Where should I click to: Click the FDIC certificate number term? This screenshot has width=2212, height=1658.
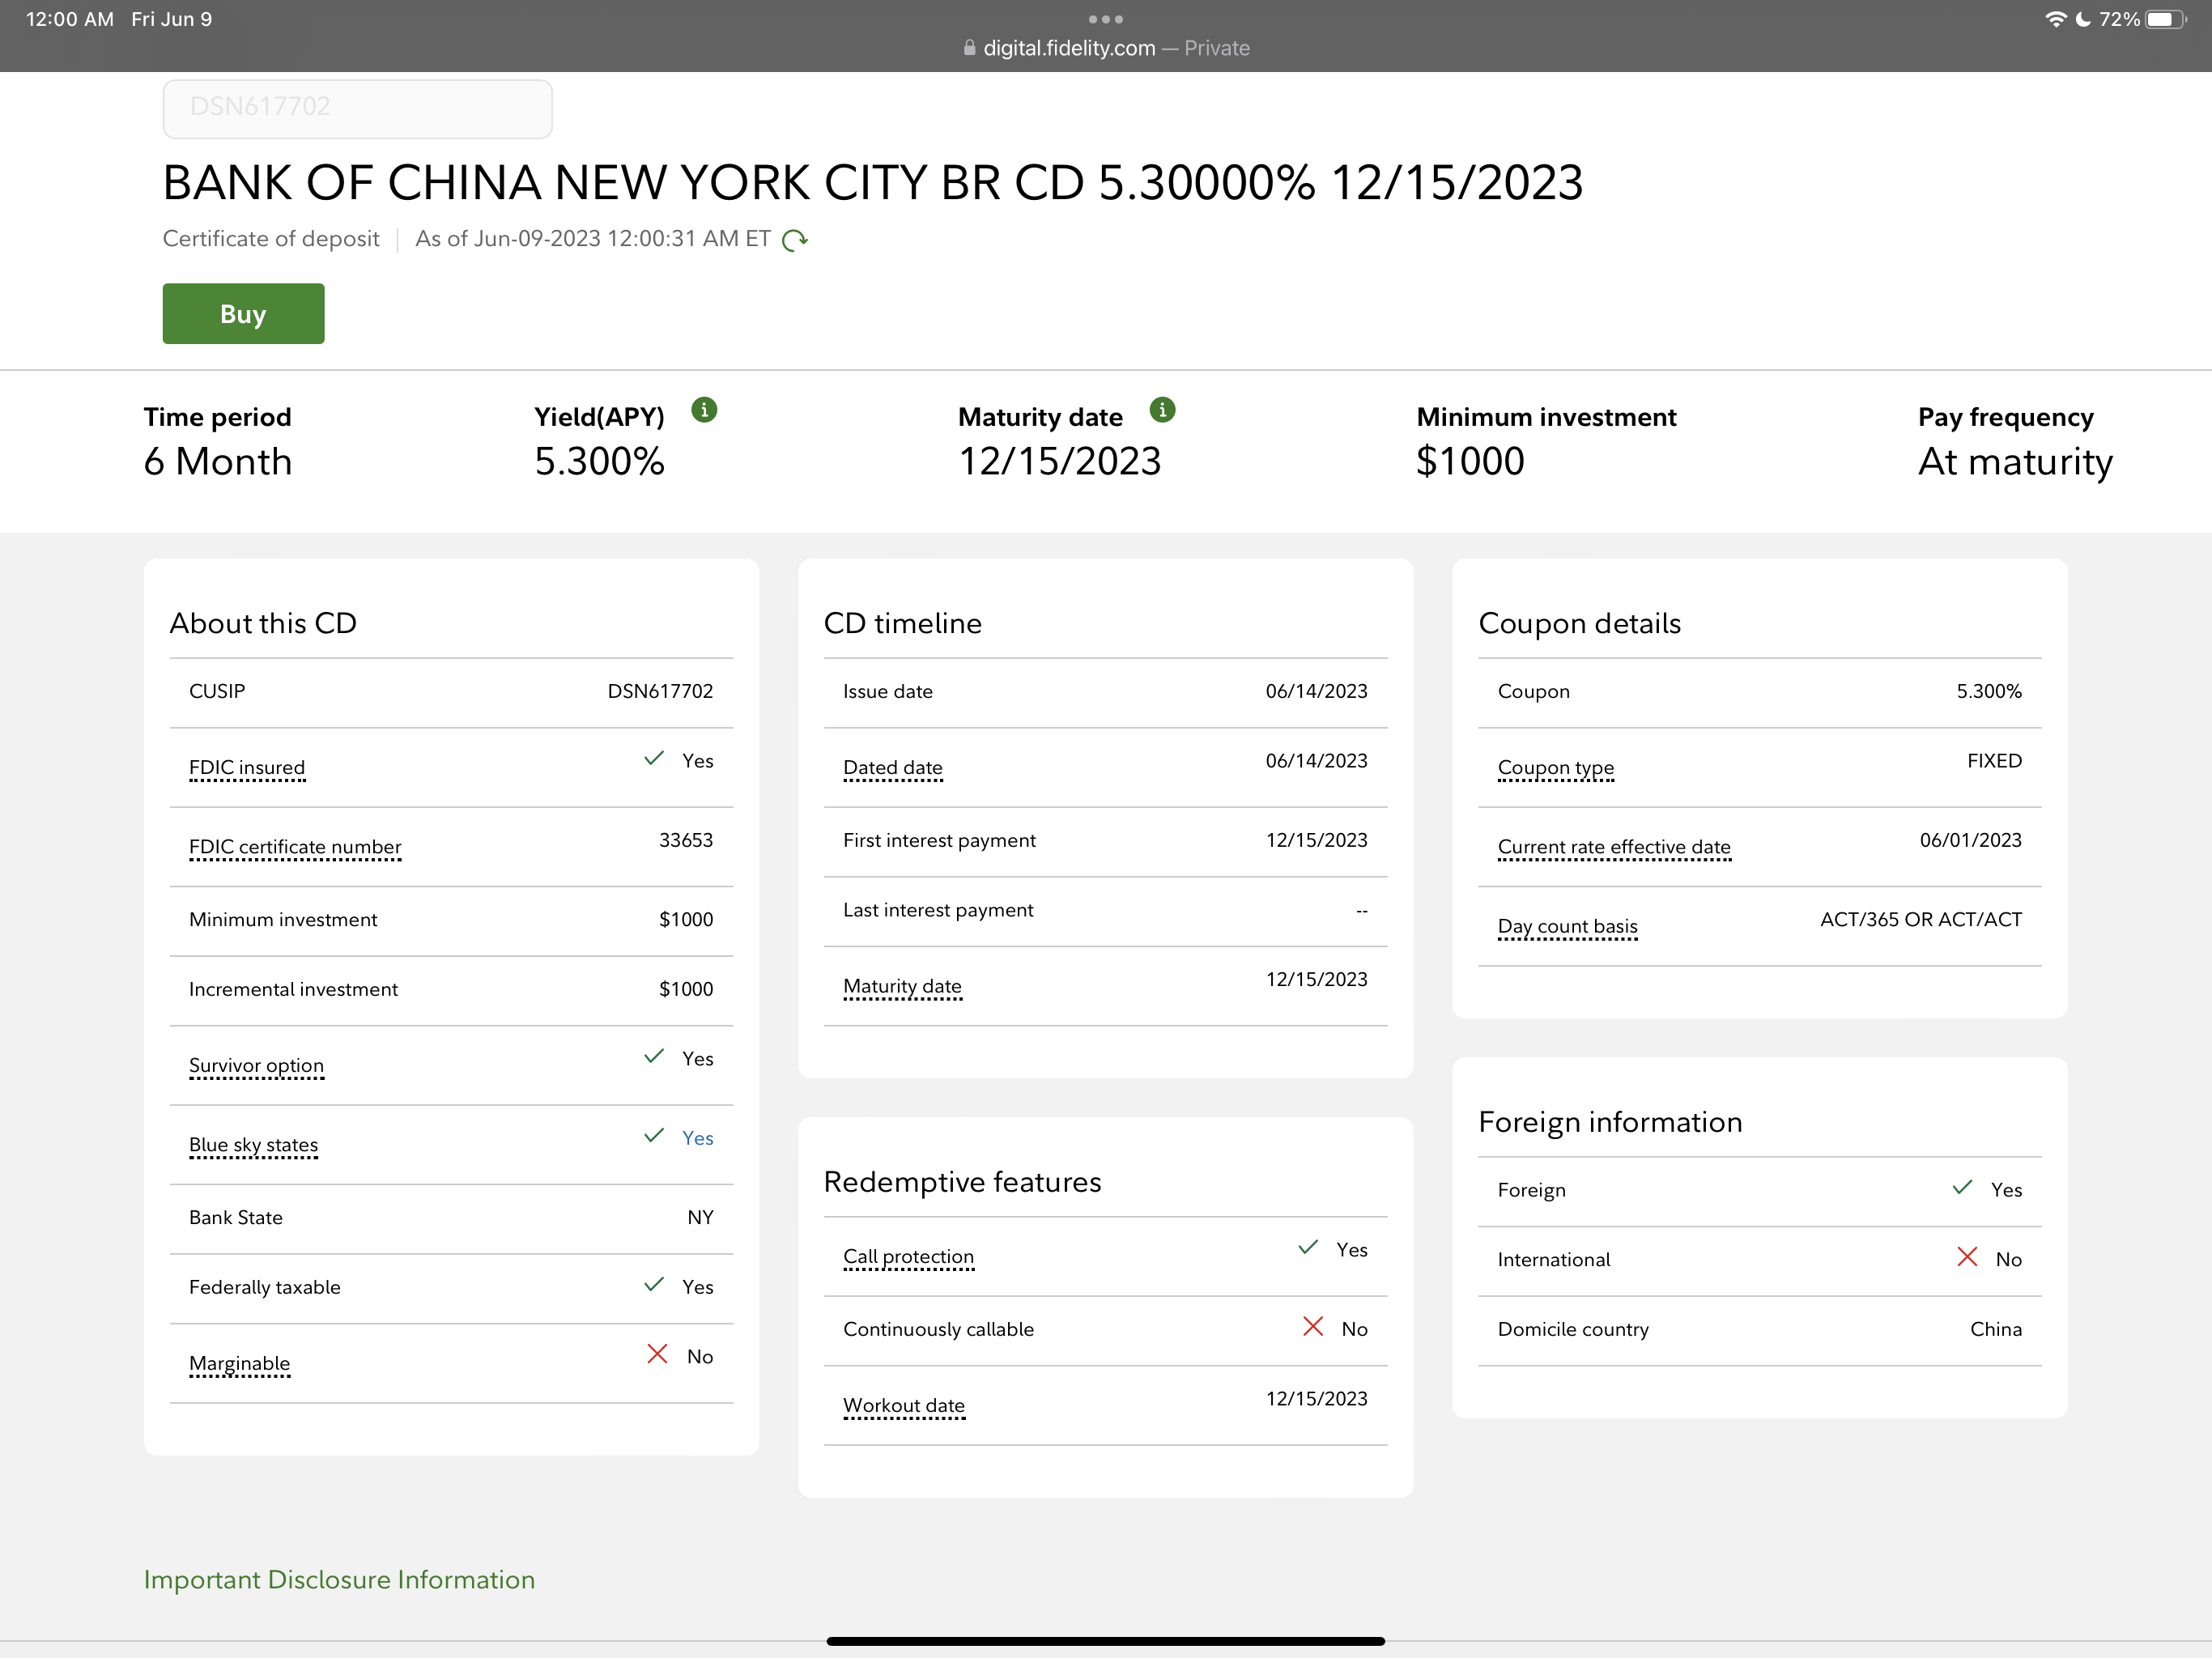pyautogui.click(x=295, y=847)
